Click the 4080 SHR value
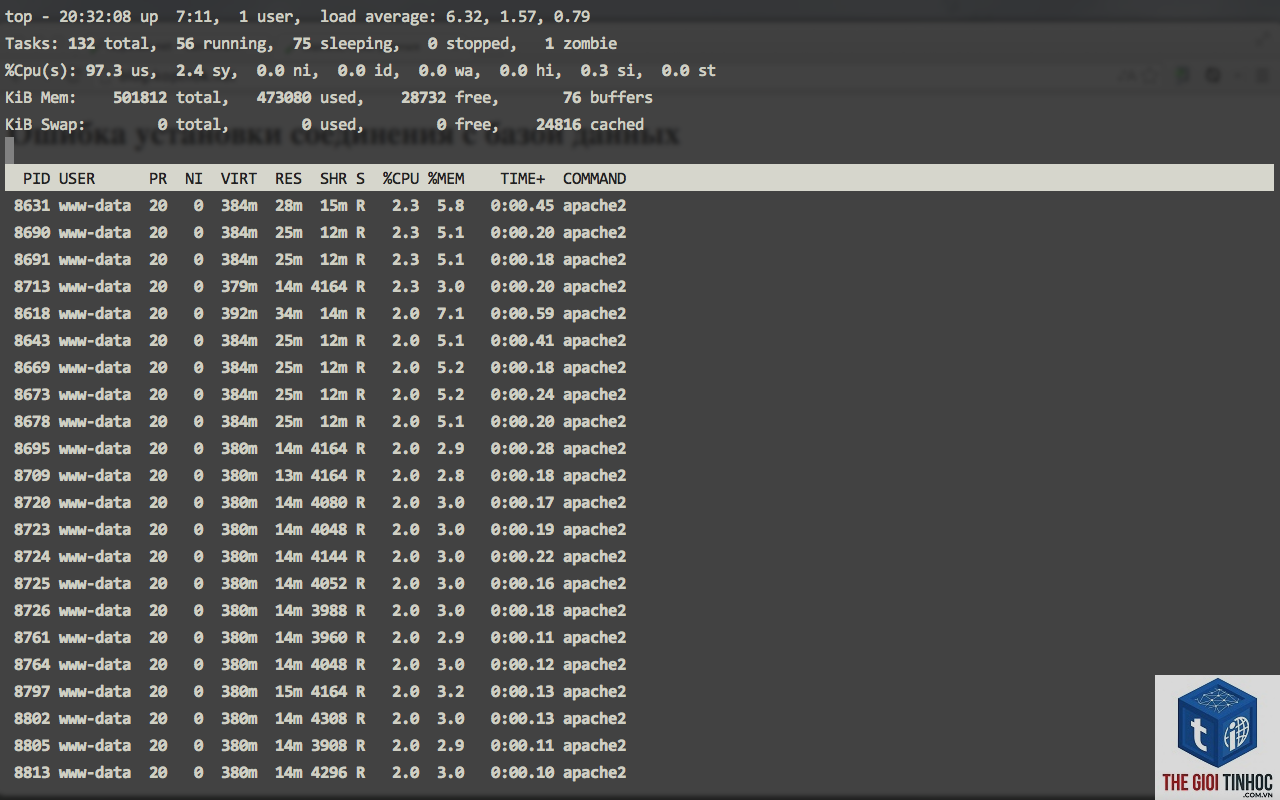1280x800 pixels. point(329,502)
